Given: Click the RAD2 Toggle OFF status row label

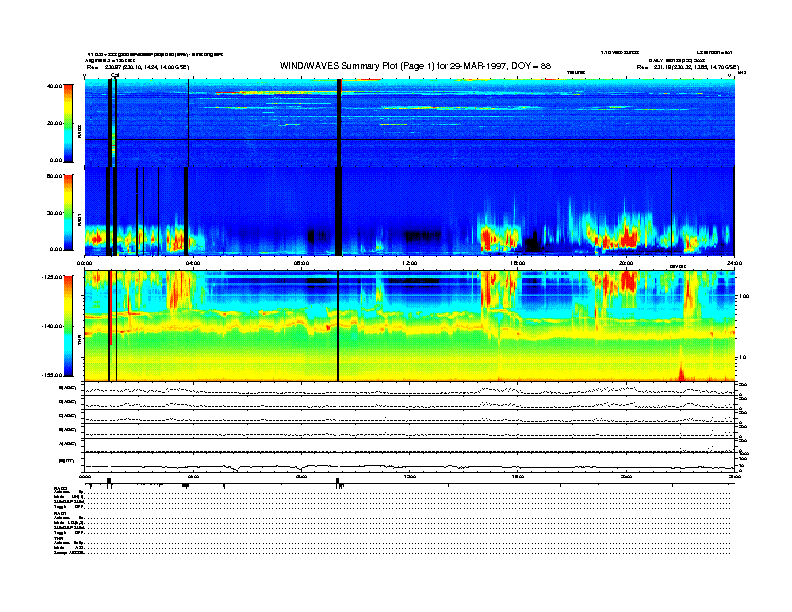Looking at the screenshot, I should pyautogui.click(x=69, y=506).
